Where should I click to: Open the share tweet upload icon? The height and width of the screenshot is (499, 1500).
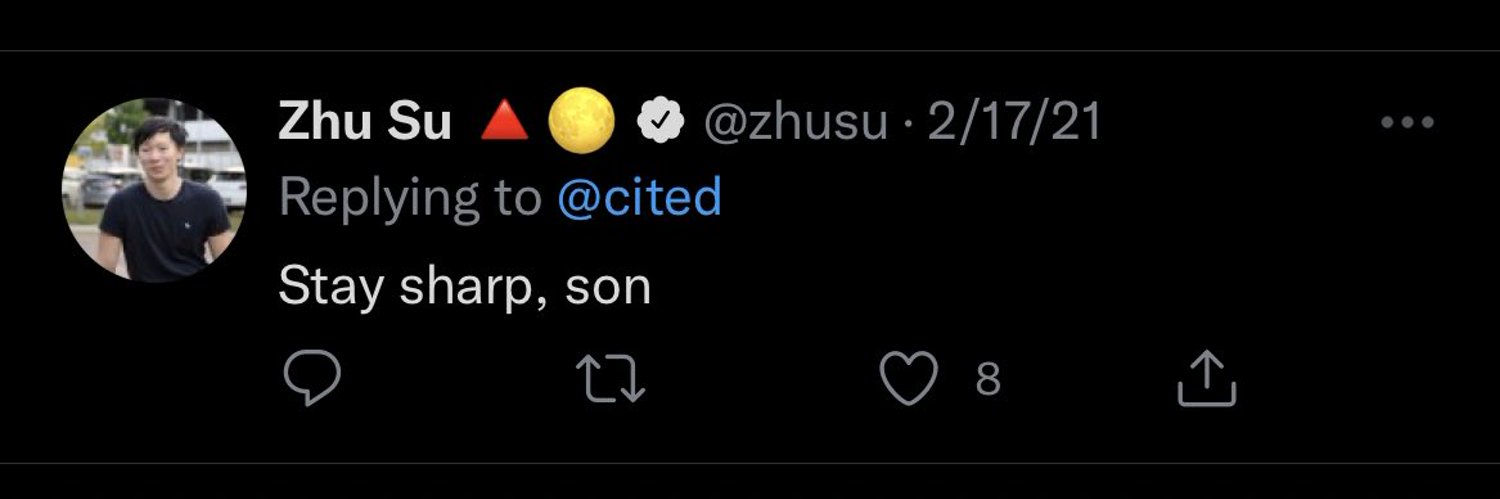(x=1207, y=377)
